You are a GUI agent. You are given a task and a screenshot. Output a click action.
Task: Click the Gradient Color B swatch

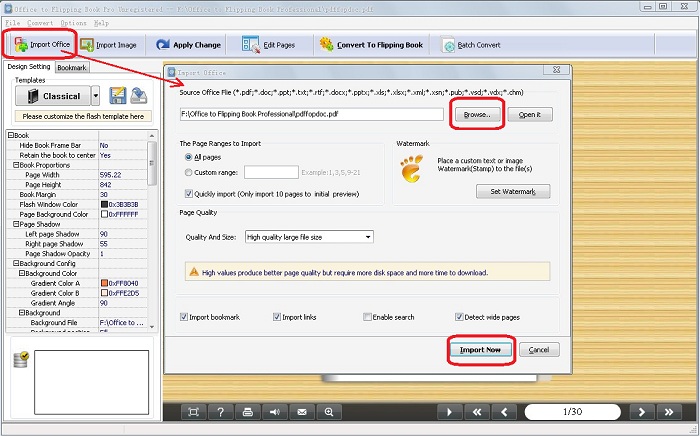[104, 293]
